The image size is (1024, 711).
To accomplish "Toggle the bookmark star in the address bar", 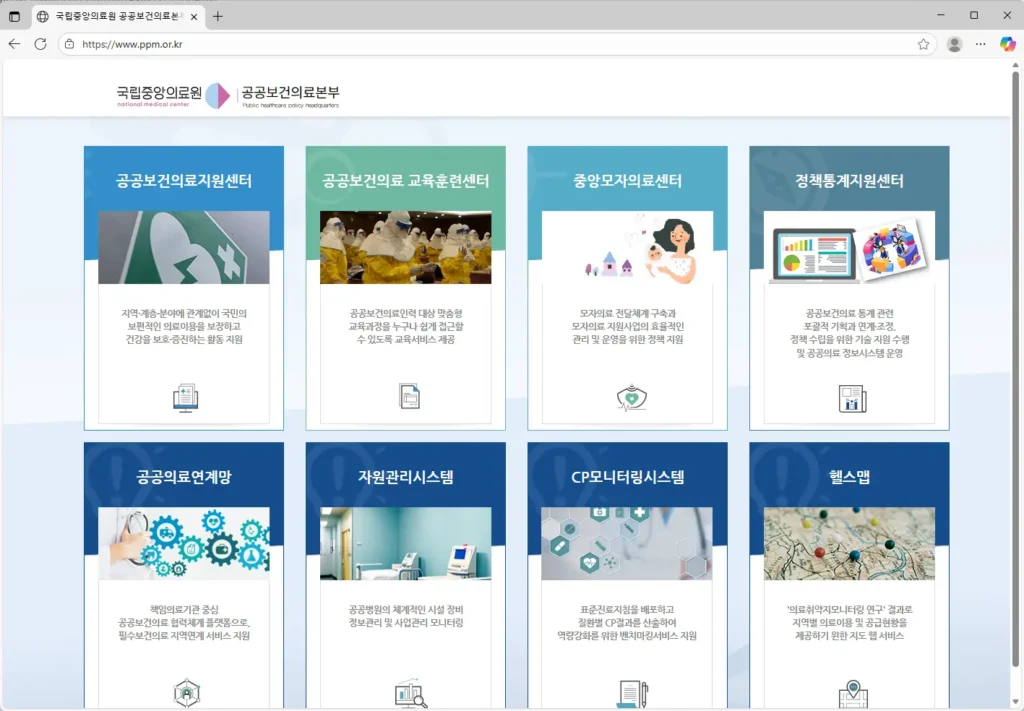I will tap(923, 44).
